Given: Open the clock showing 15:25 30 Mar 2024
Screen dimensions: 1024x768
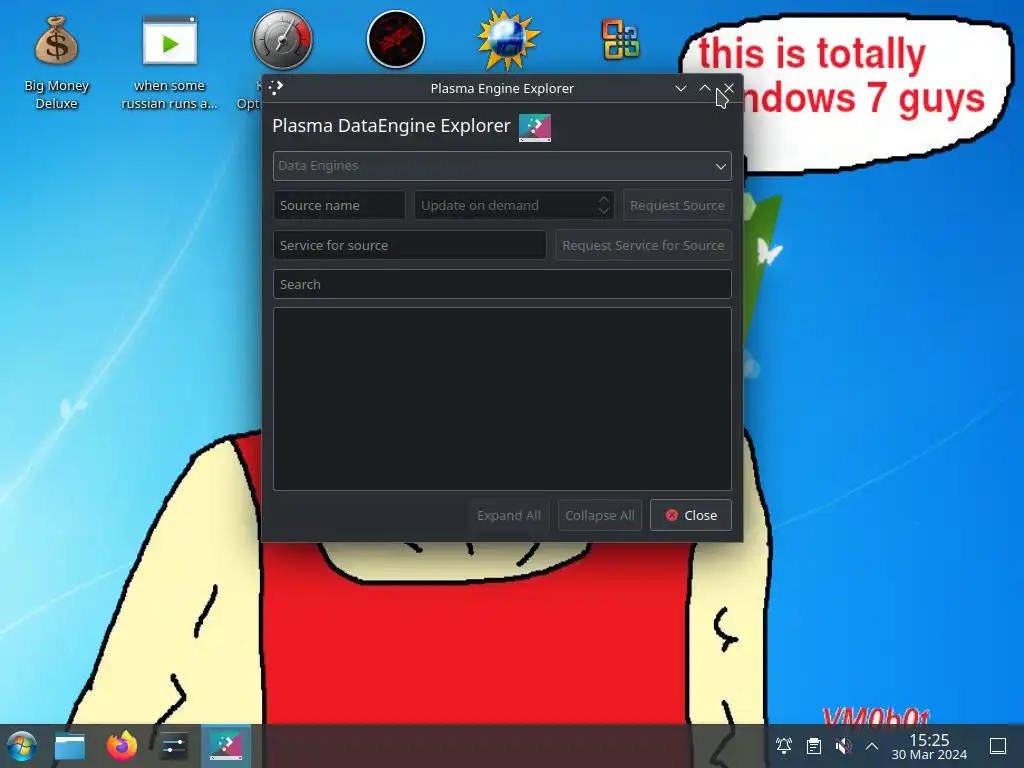Looking at the screenshot, I should (929, 746).
